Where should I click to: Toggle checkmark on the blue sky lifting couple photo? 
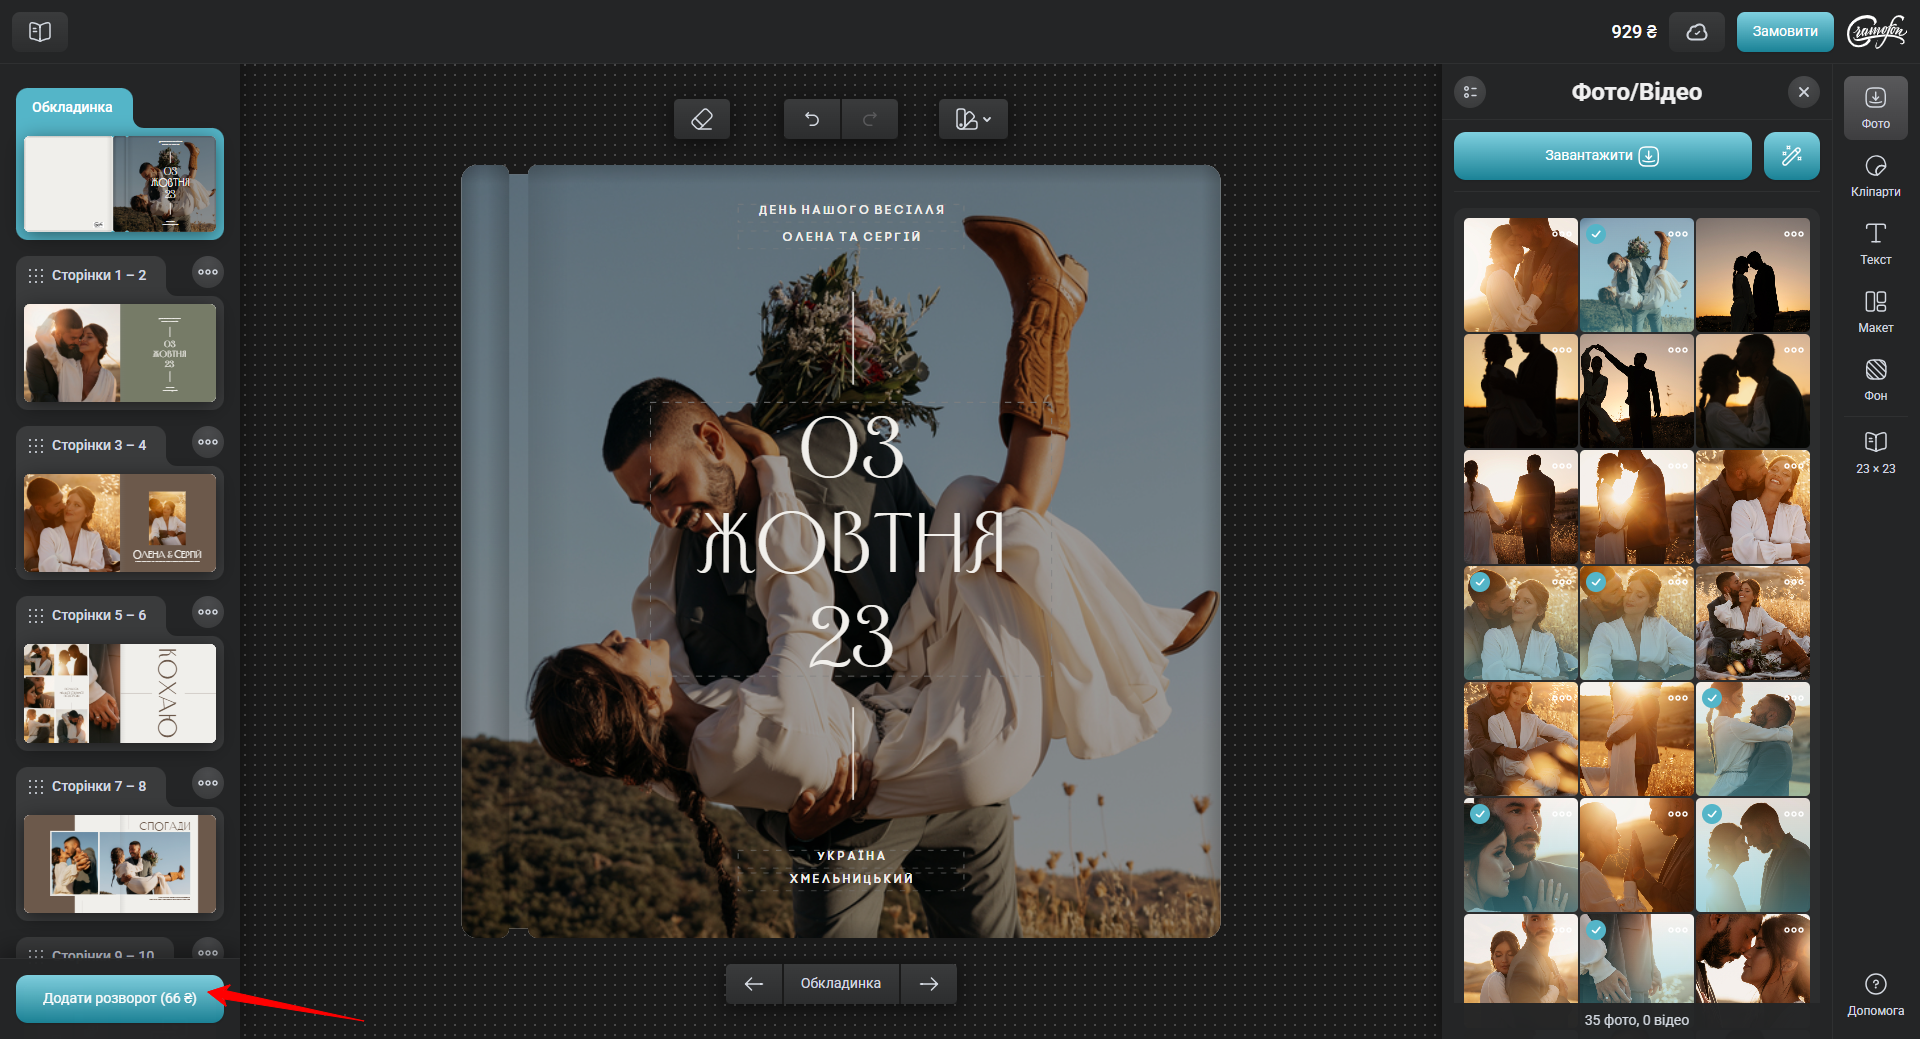(1596, 234)
